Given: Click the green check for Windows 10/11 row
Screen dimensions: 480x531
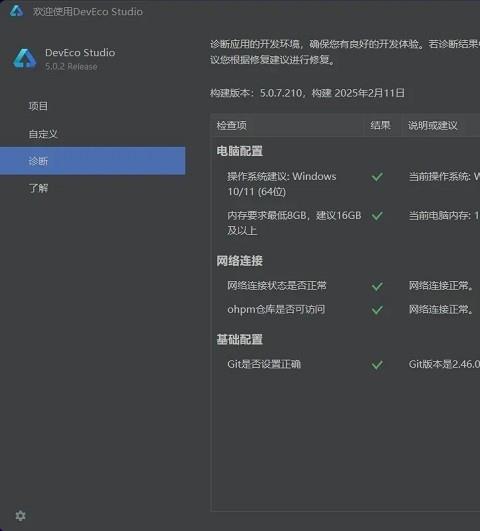Looking at the screenshot, I should coord(377,176).
